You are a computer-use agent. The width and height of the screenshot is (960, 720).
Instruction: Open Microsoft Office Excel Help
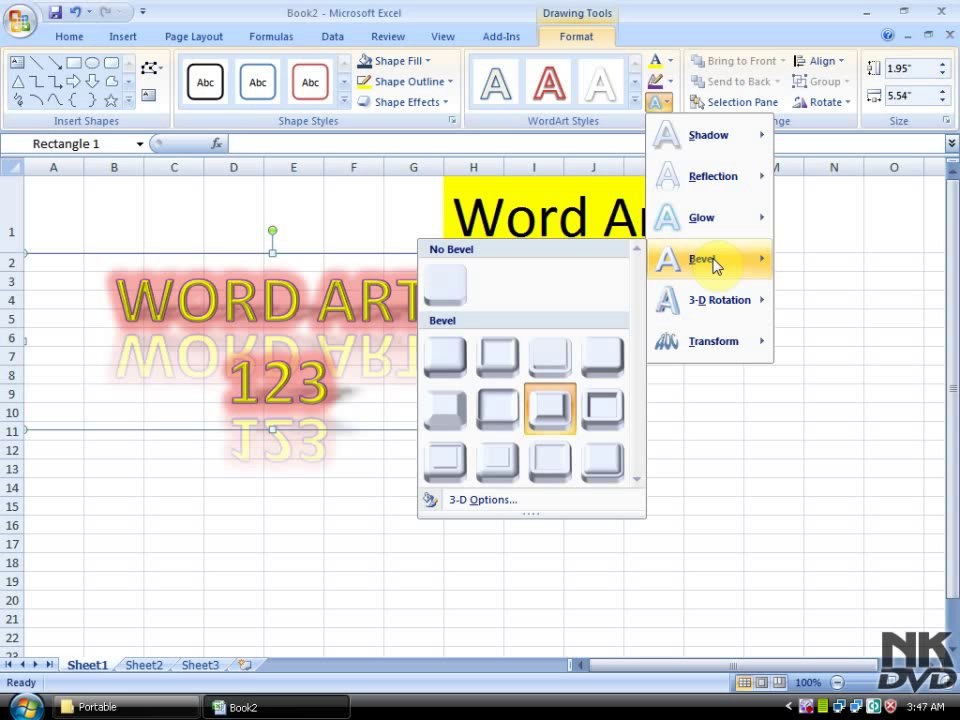pos(887,35)
